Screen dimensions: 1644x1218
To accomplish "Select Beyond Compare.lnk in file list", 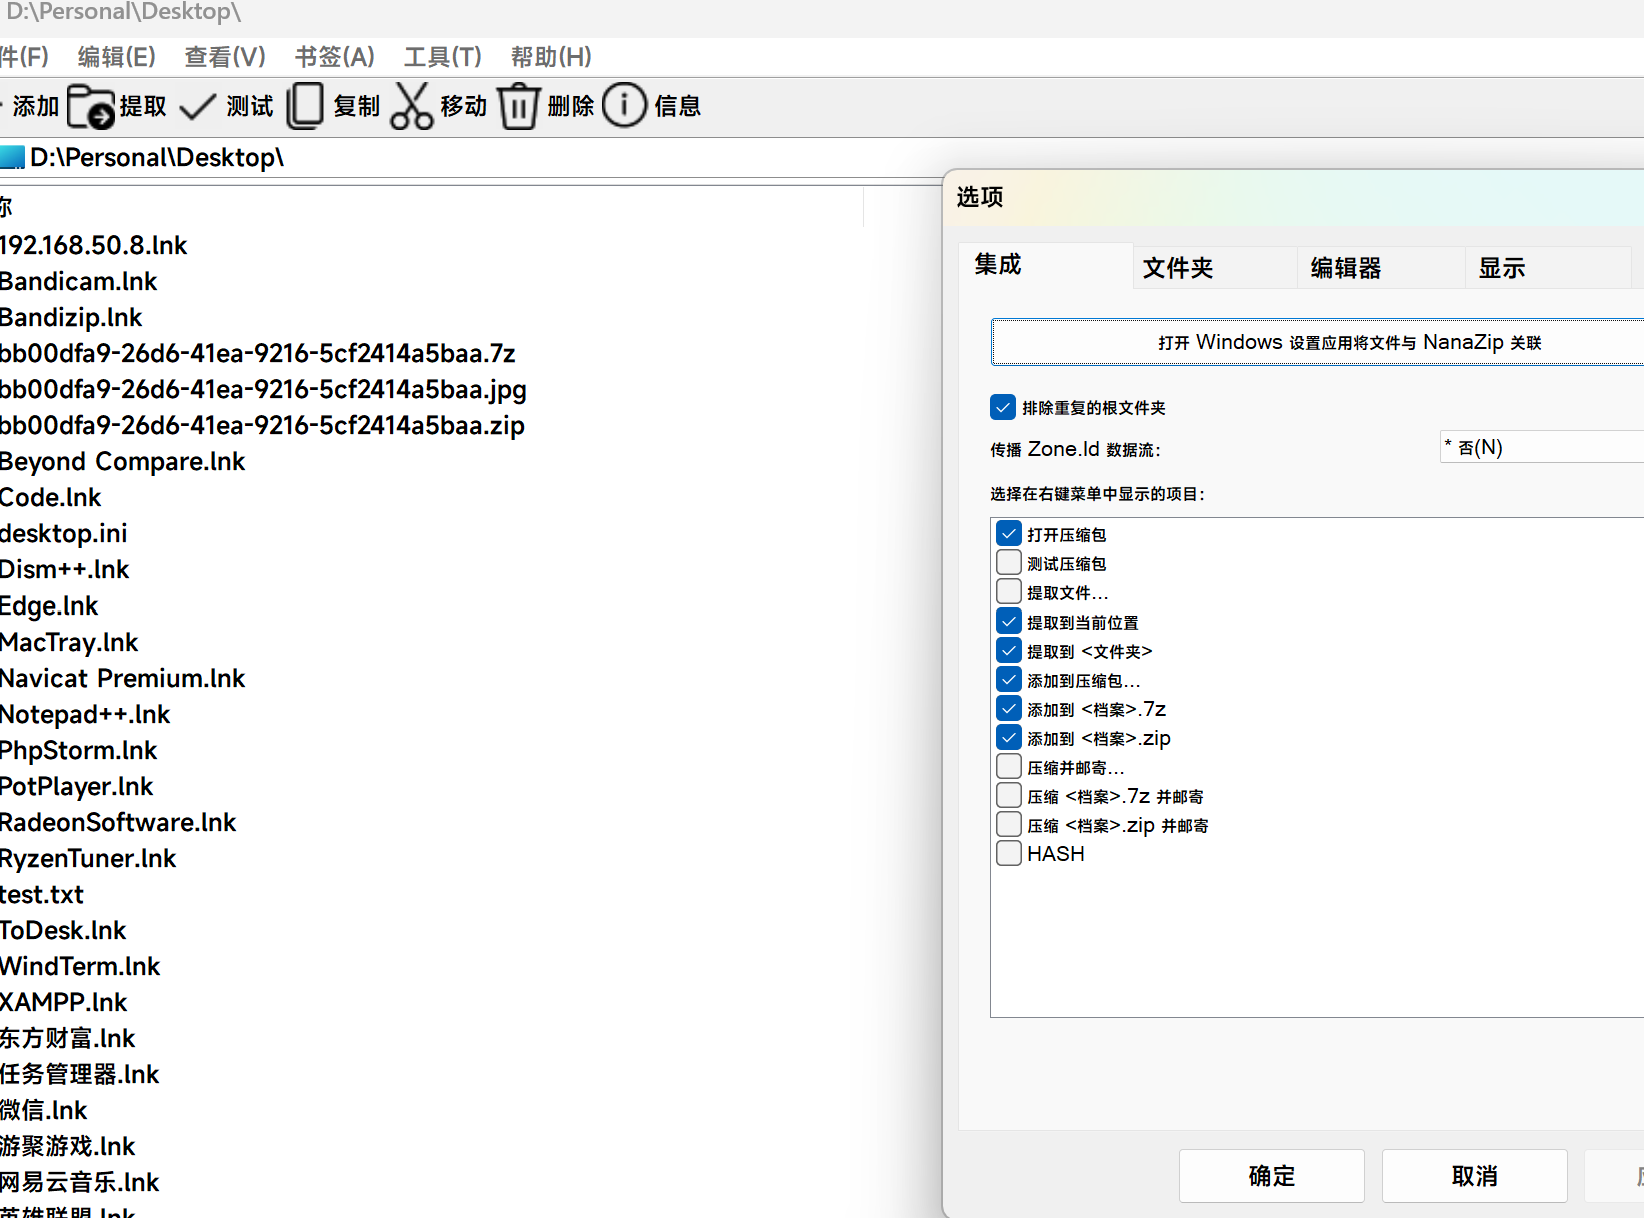I will point(122,461).
